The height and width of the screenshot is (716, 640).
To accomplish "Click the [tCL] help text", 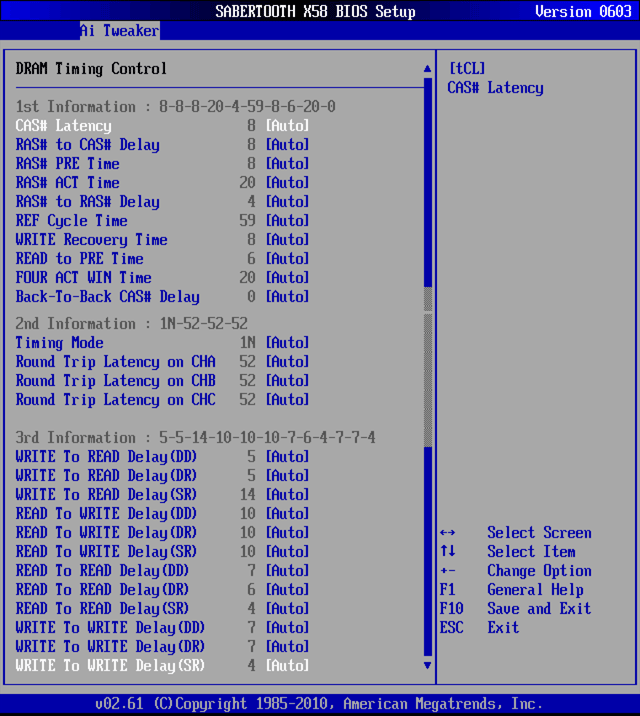I will 467,68.
